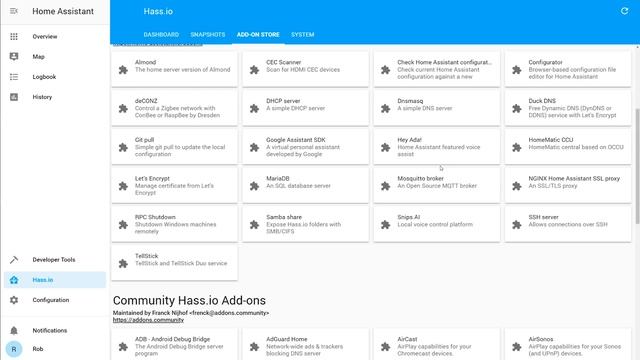Open the Logbook list icon
The image size is (640, 360).
[14, 77]
